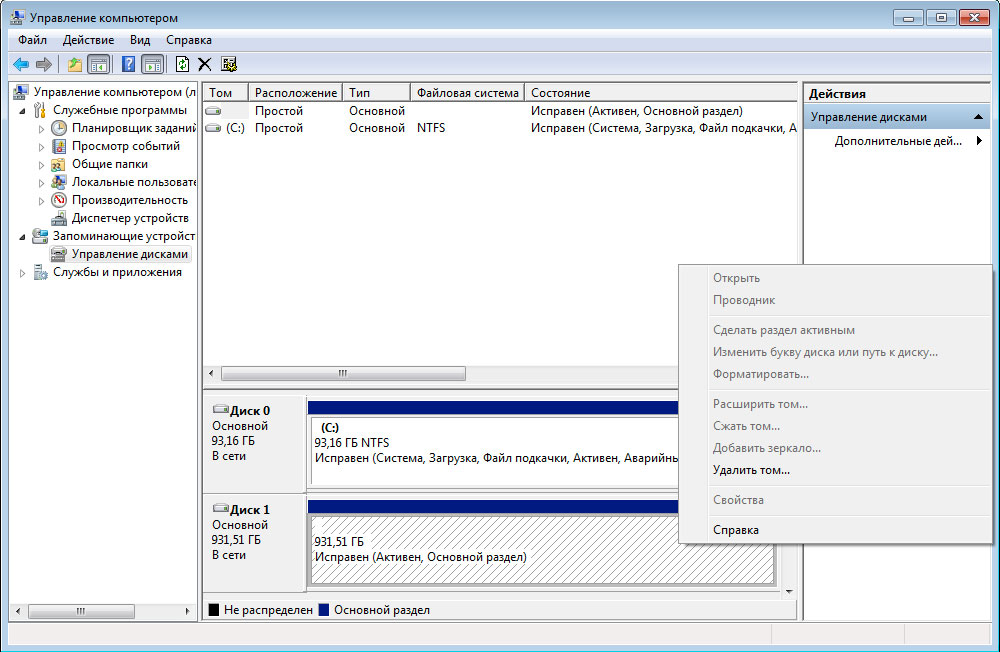Choose Удалить том in context menu
This screenshot has height=652, width=1000.
coord(751,470)
